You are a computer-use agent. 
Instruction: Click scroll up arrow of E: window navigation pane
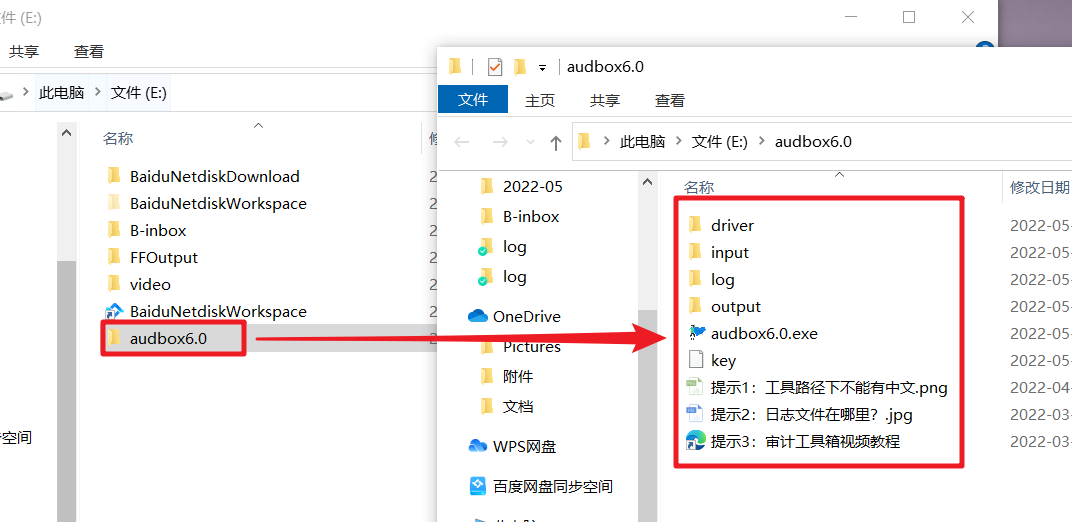tap(66, 133)
